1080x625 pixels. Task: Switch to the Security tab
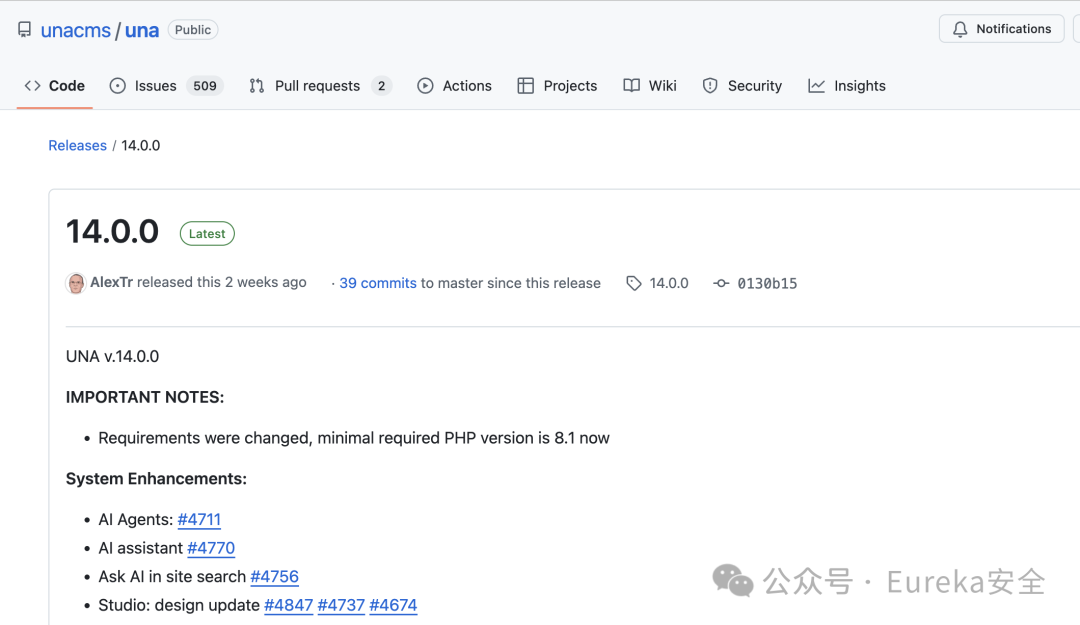click(742, 85)
